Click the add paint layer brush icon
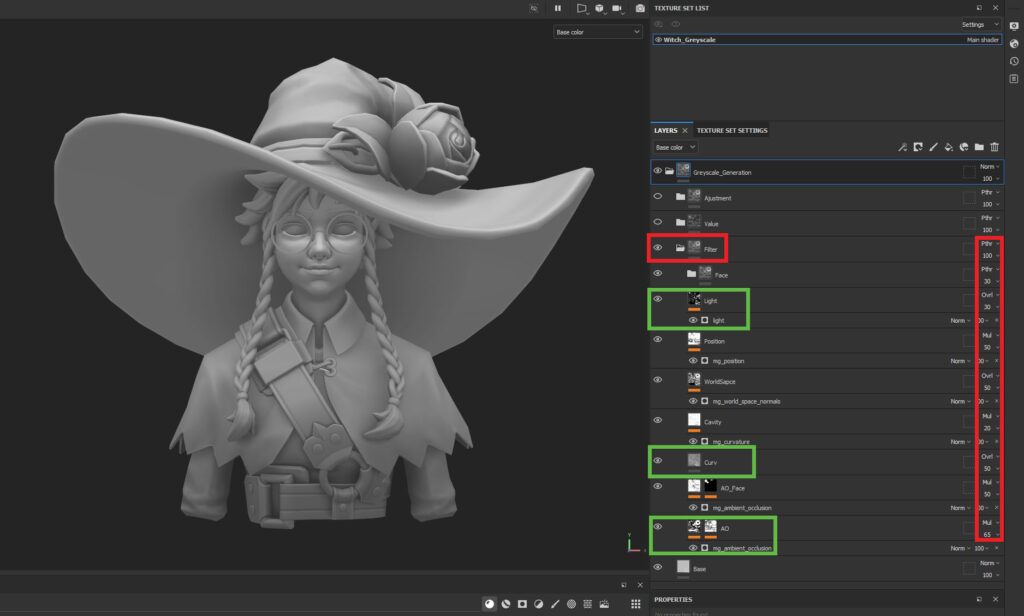The image size is (1024, 616). point(933,147)
